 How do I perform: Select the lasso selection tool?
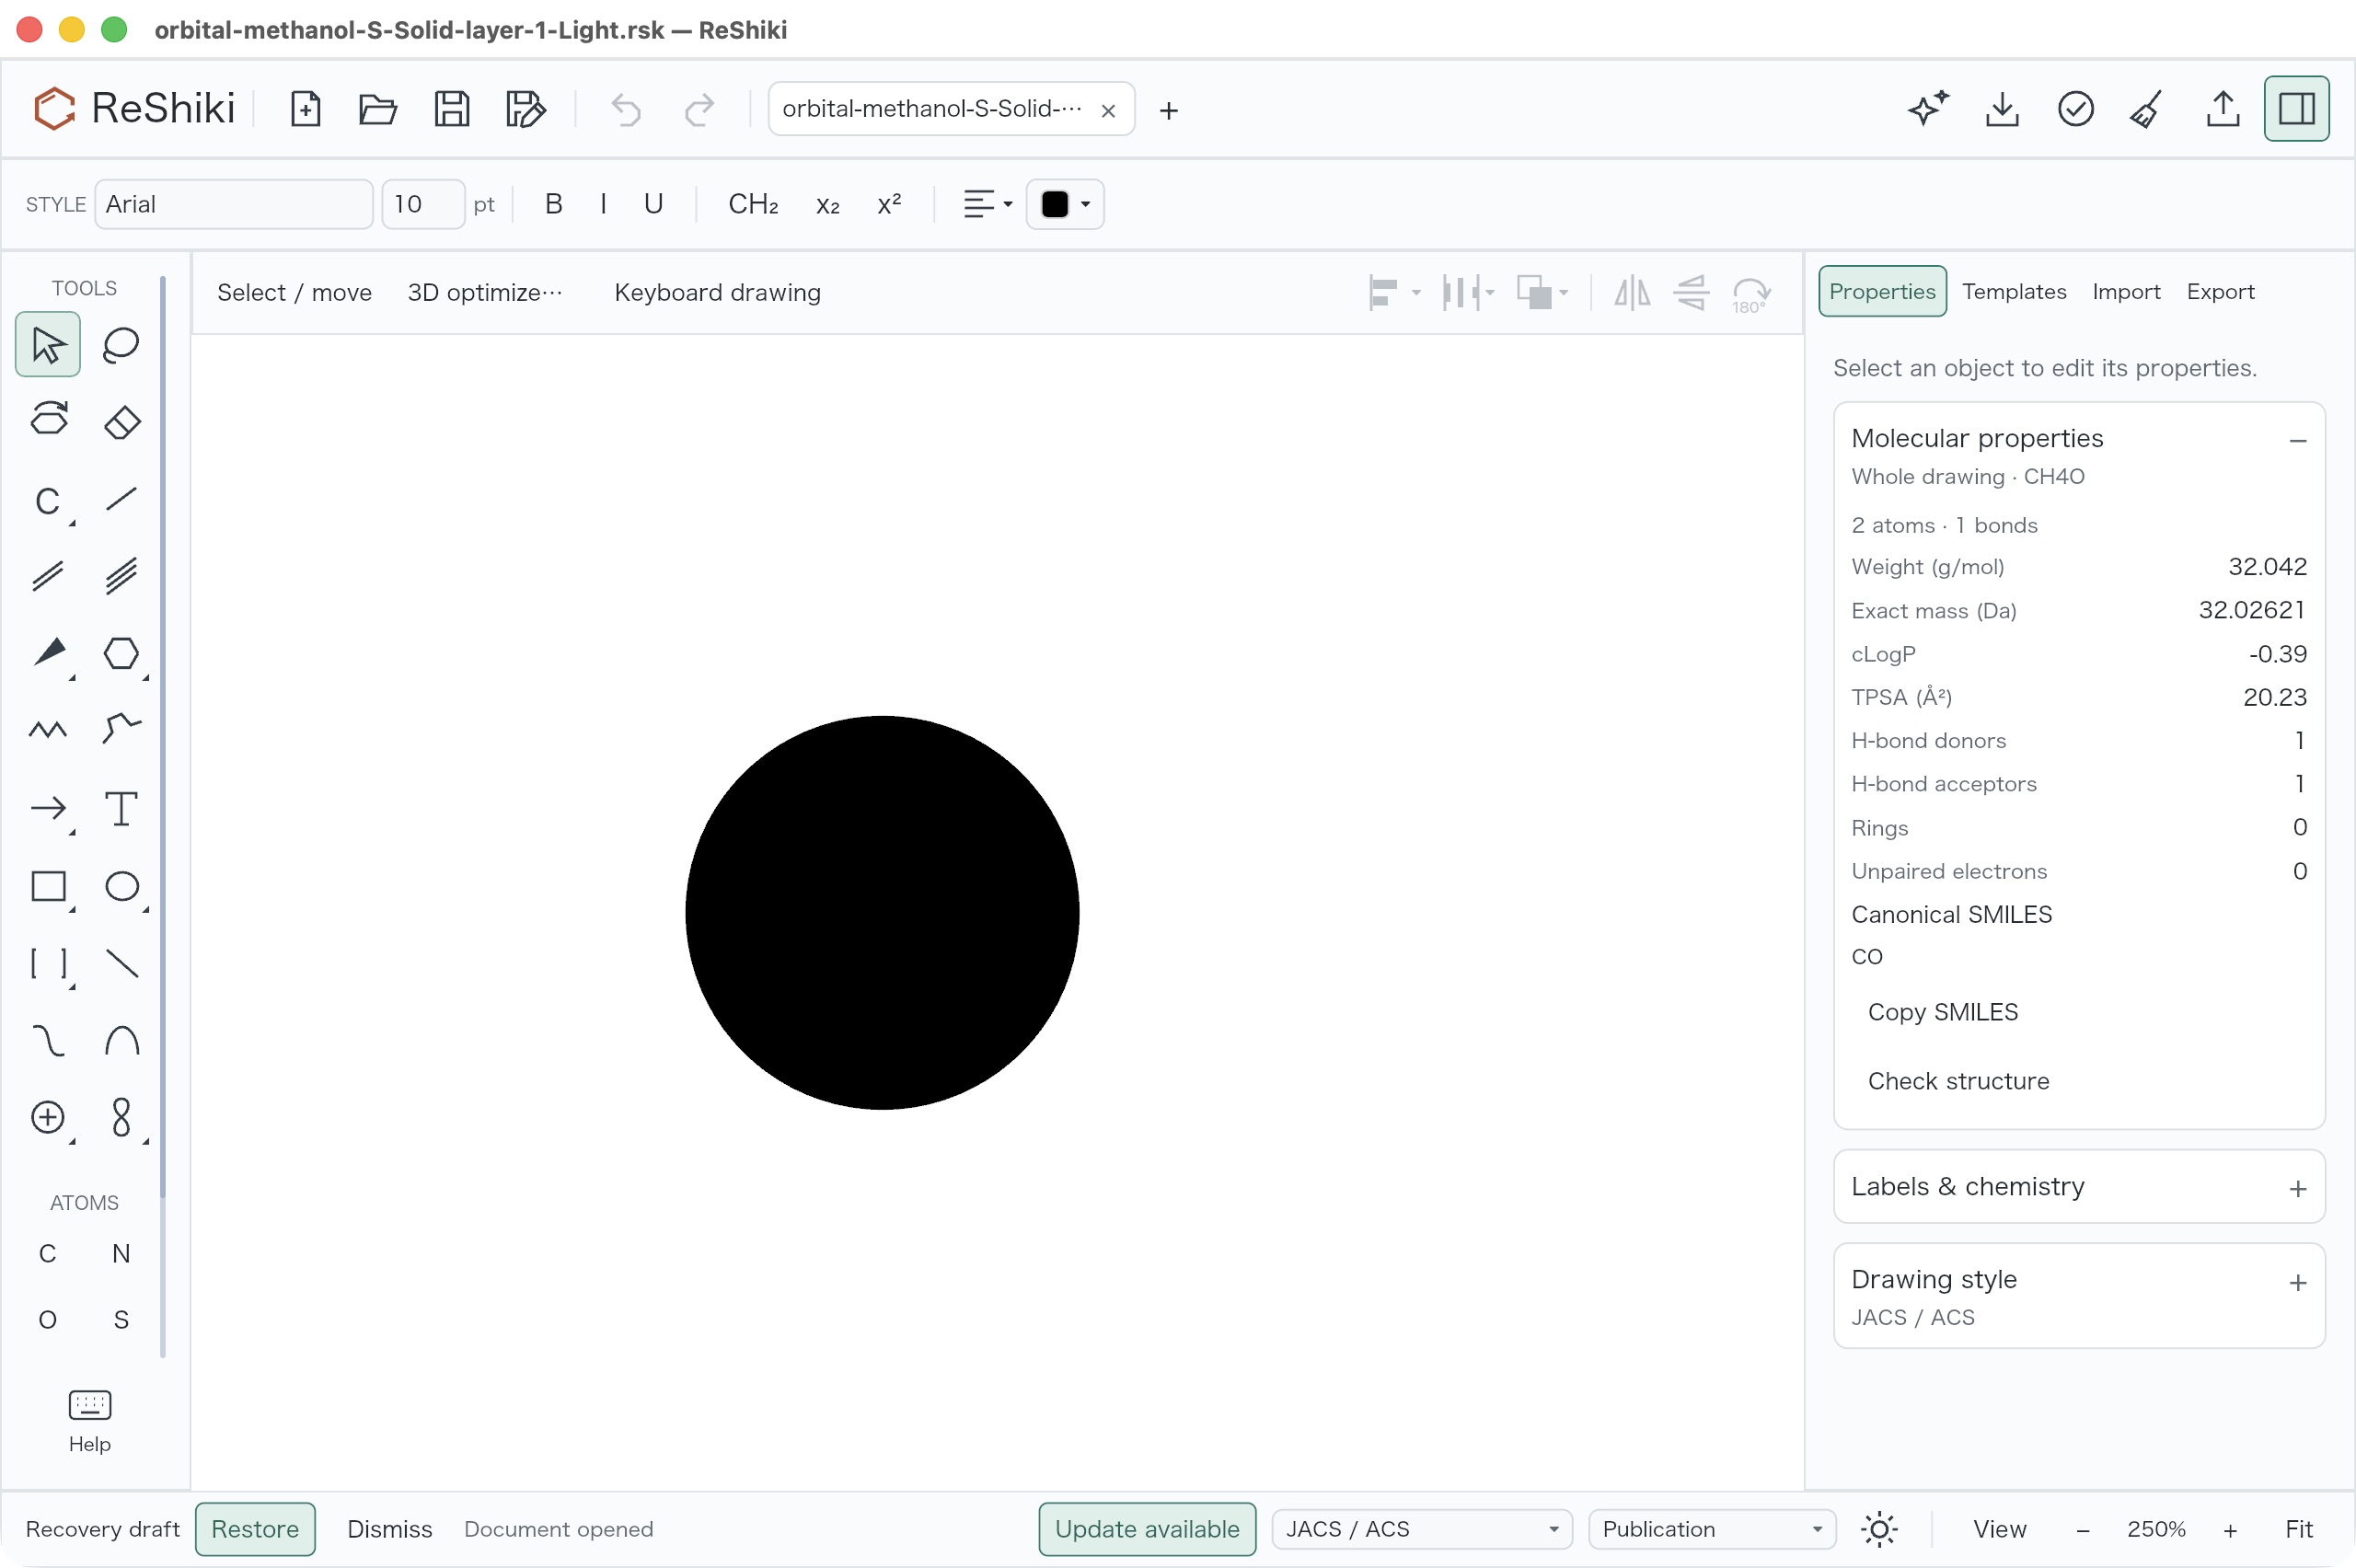tap(121, 344)
